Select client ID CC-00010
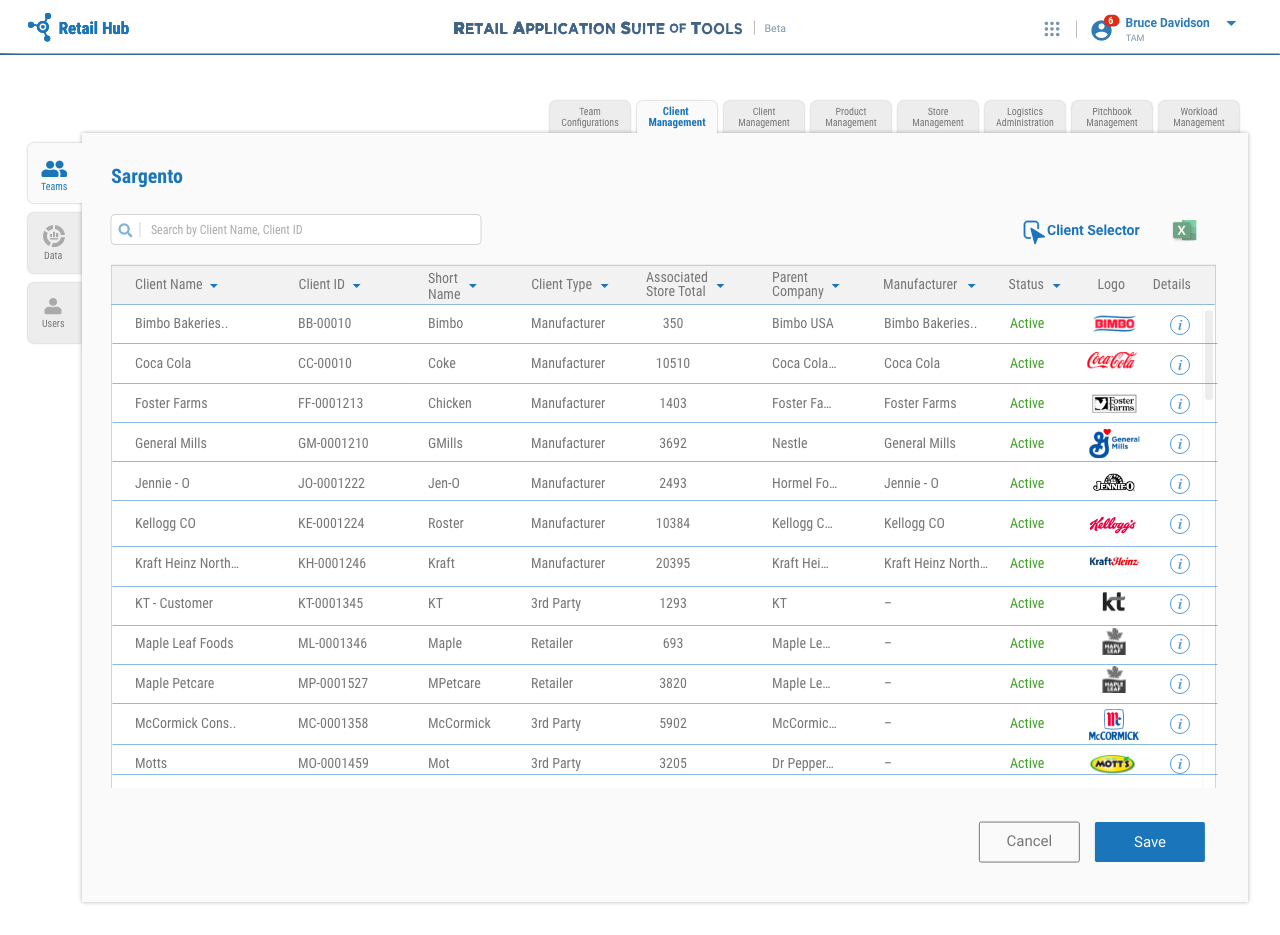Image resolution: width=1280 pixels, height=935 pixels. (x=325, y=364)
